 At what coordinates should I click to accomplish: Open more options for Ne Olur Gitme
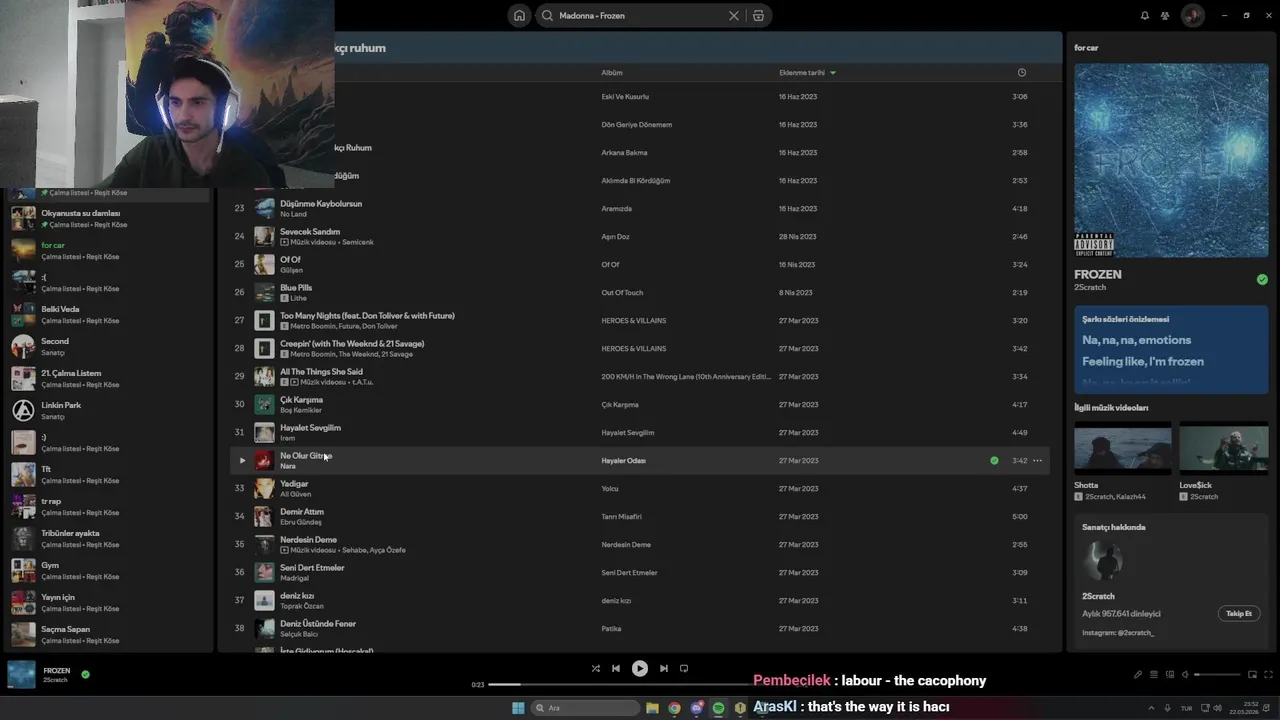click(x=1037, y=460)
